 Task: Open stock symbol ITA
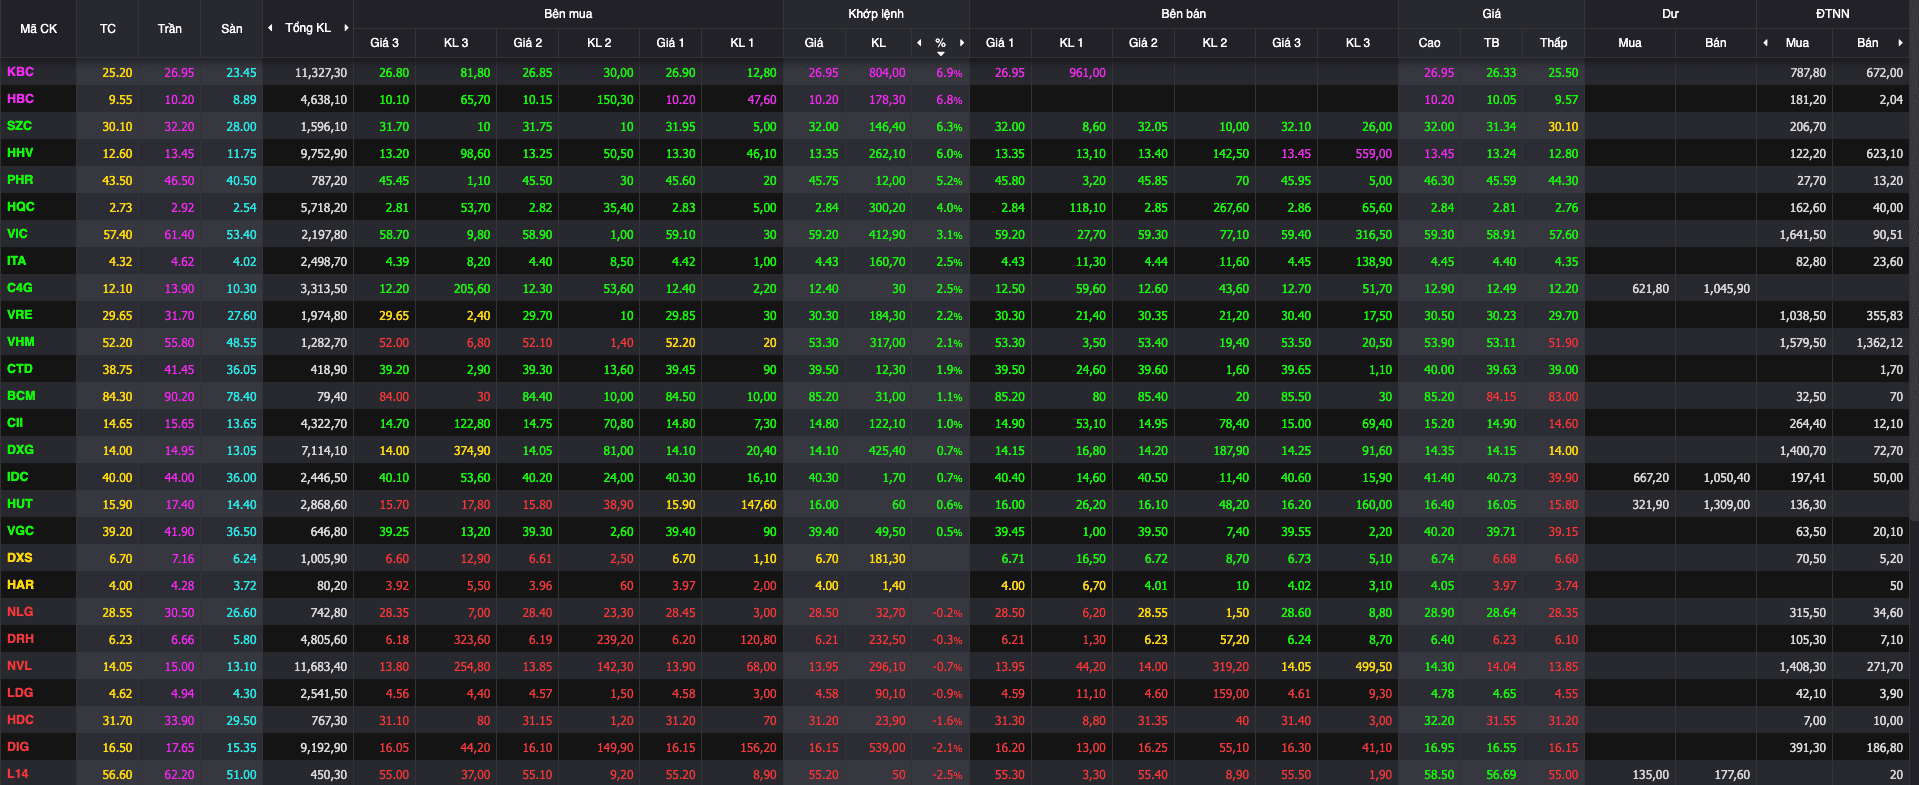[17, 261]
